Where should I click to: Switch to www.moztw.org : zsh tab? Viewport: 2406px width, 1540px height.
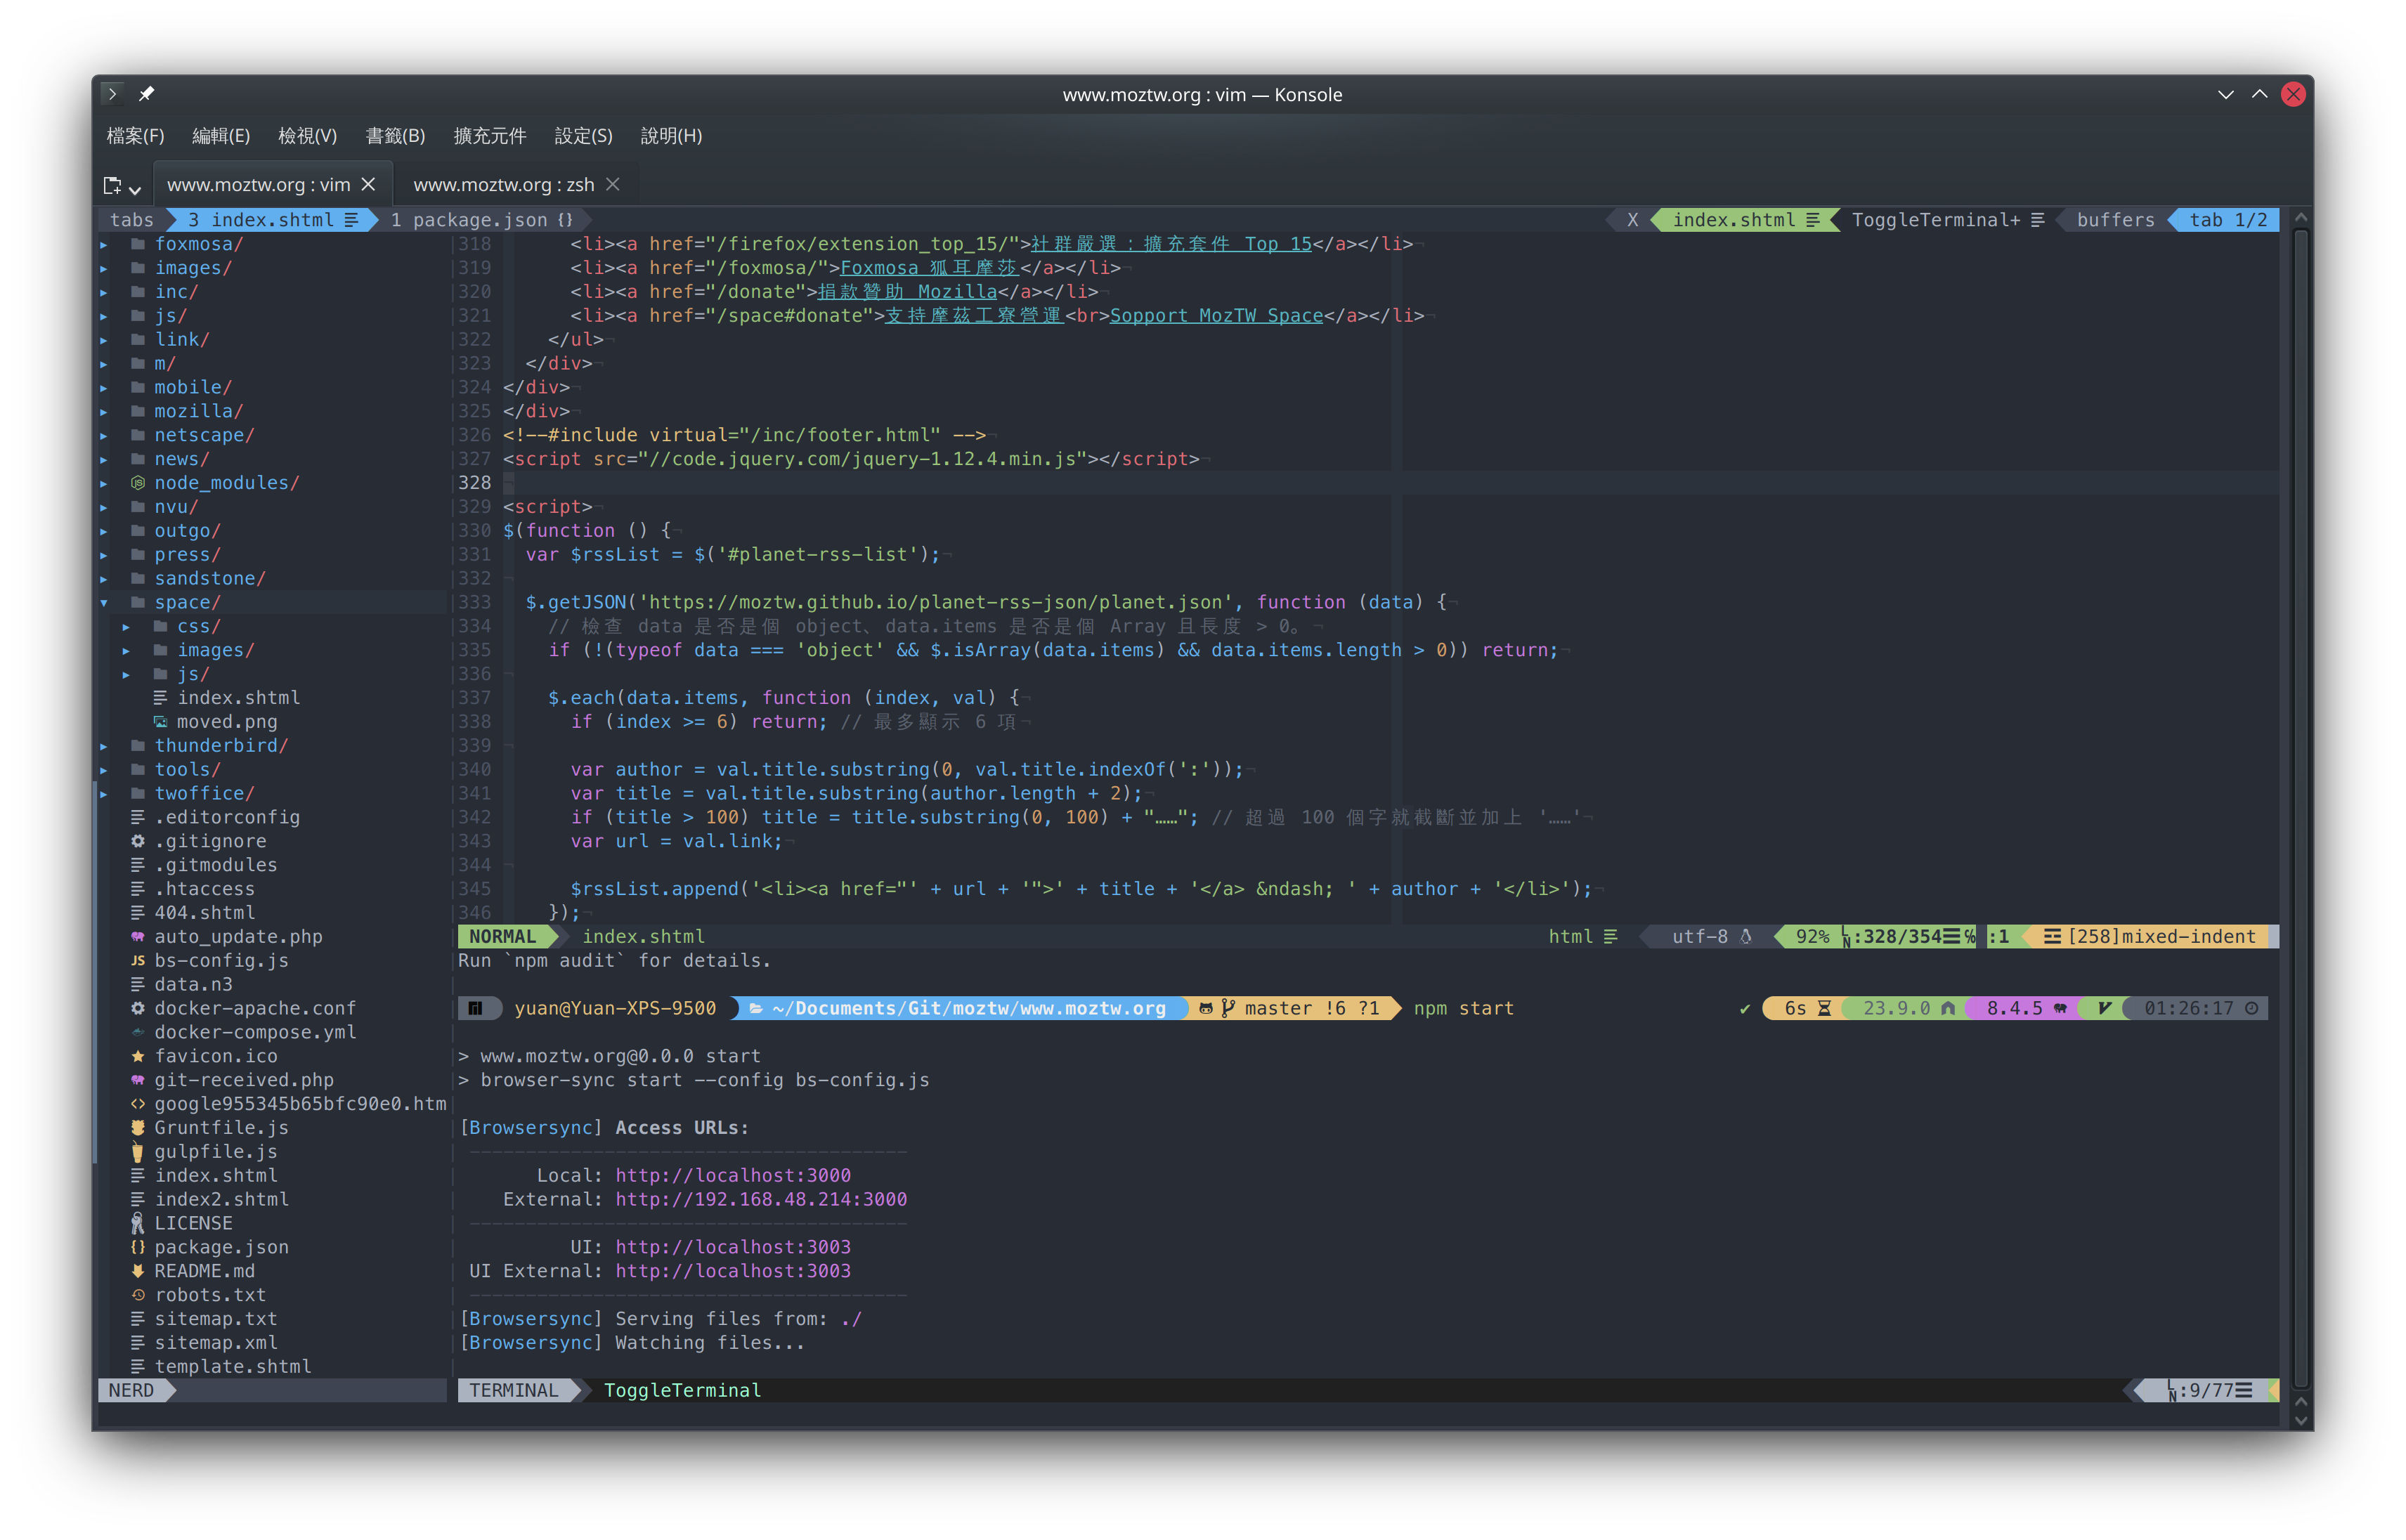point(503,185)
